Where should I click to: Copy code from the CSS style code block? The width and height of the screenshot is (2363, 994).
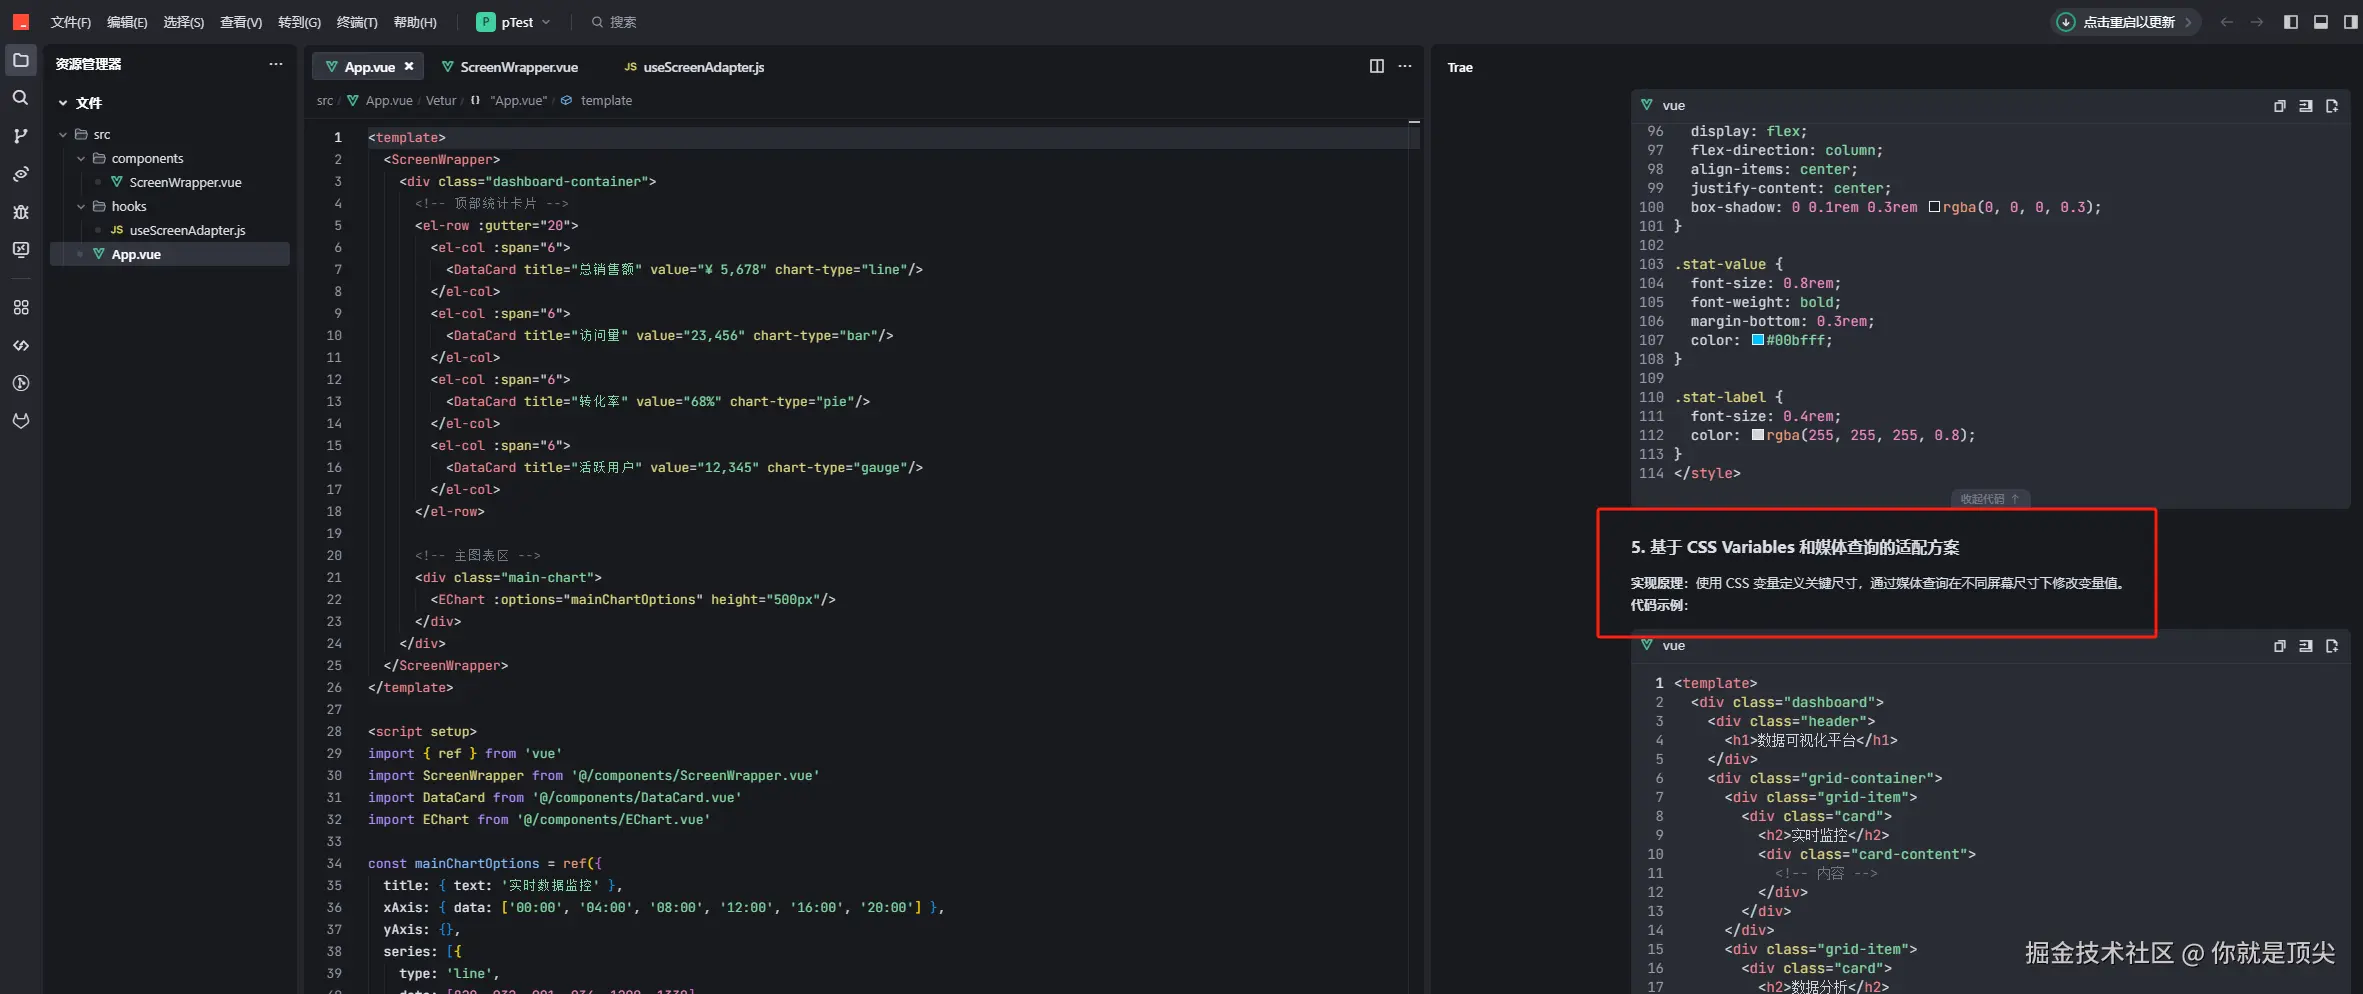2279,106
